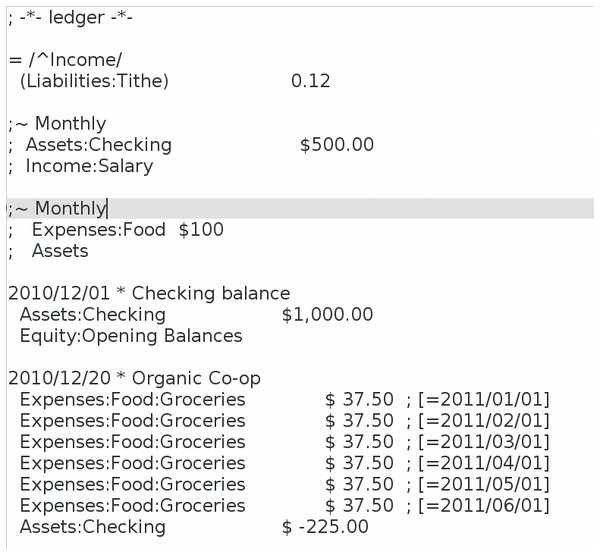Viewport: 600px width, 555px height.
Task: Click the 2010/12/20 Organic Co-op header
Action: [134, 378]
